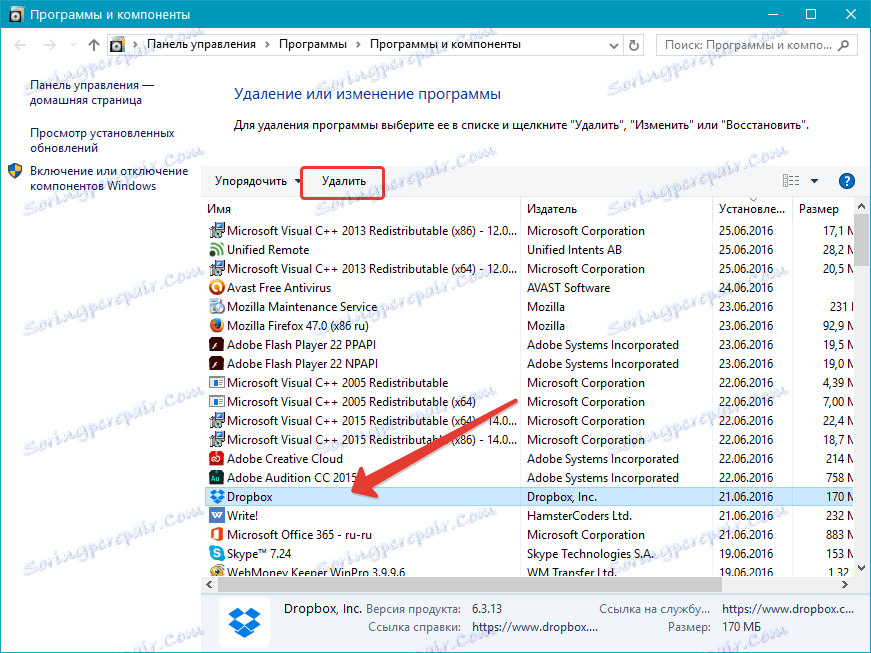Click the horizontal scrollbar thumb
This screenshot has width=871, height=653.
tap(469, 585)
